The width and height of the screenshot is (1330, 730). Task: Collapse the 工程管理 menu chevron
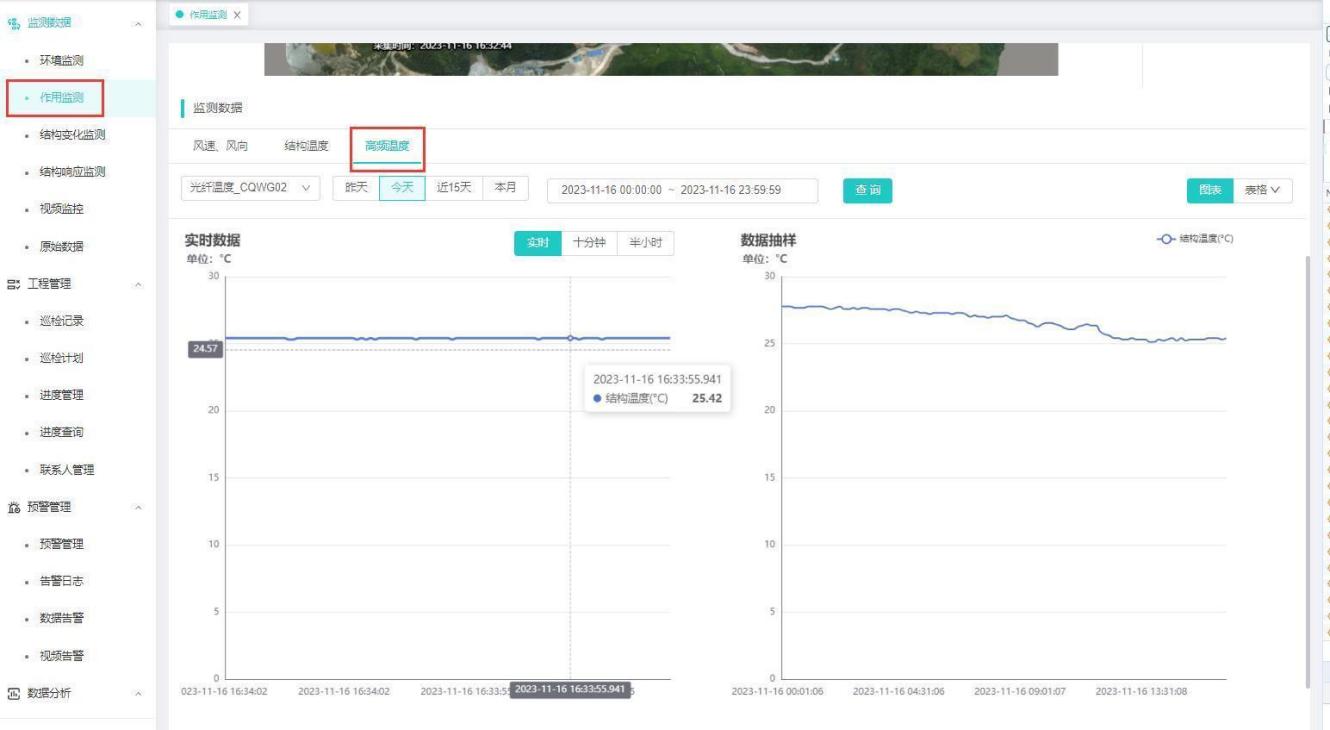click(x=138, y=285)
